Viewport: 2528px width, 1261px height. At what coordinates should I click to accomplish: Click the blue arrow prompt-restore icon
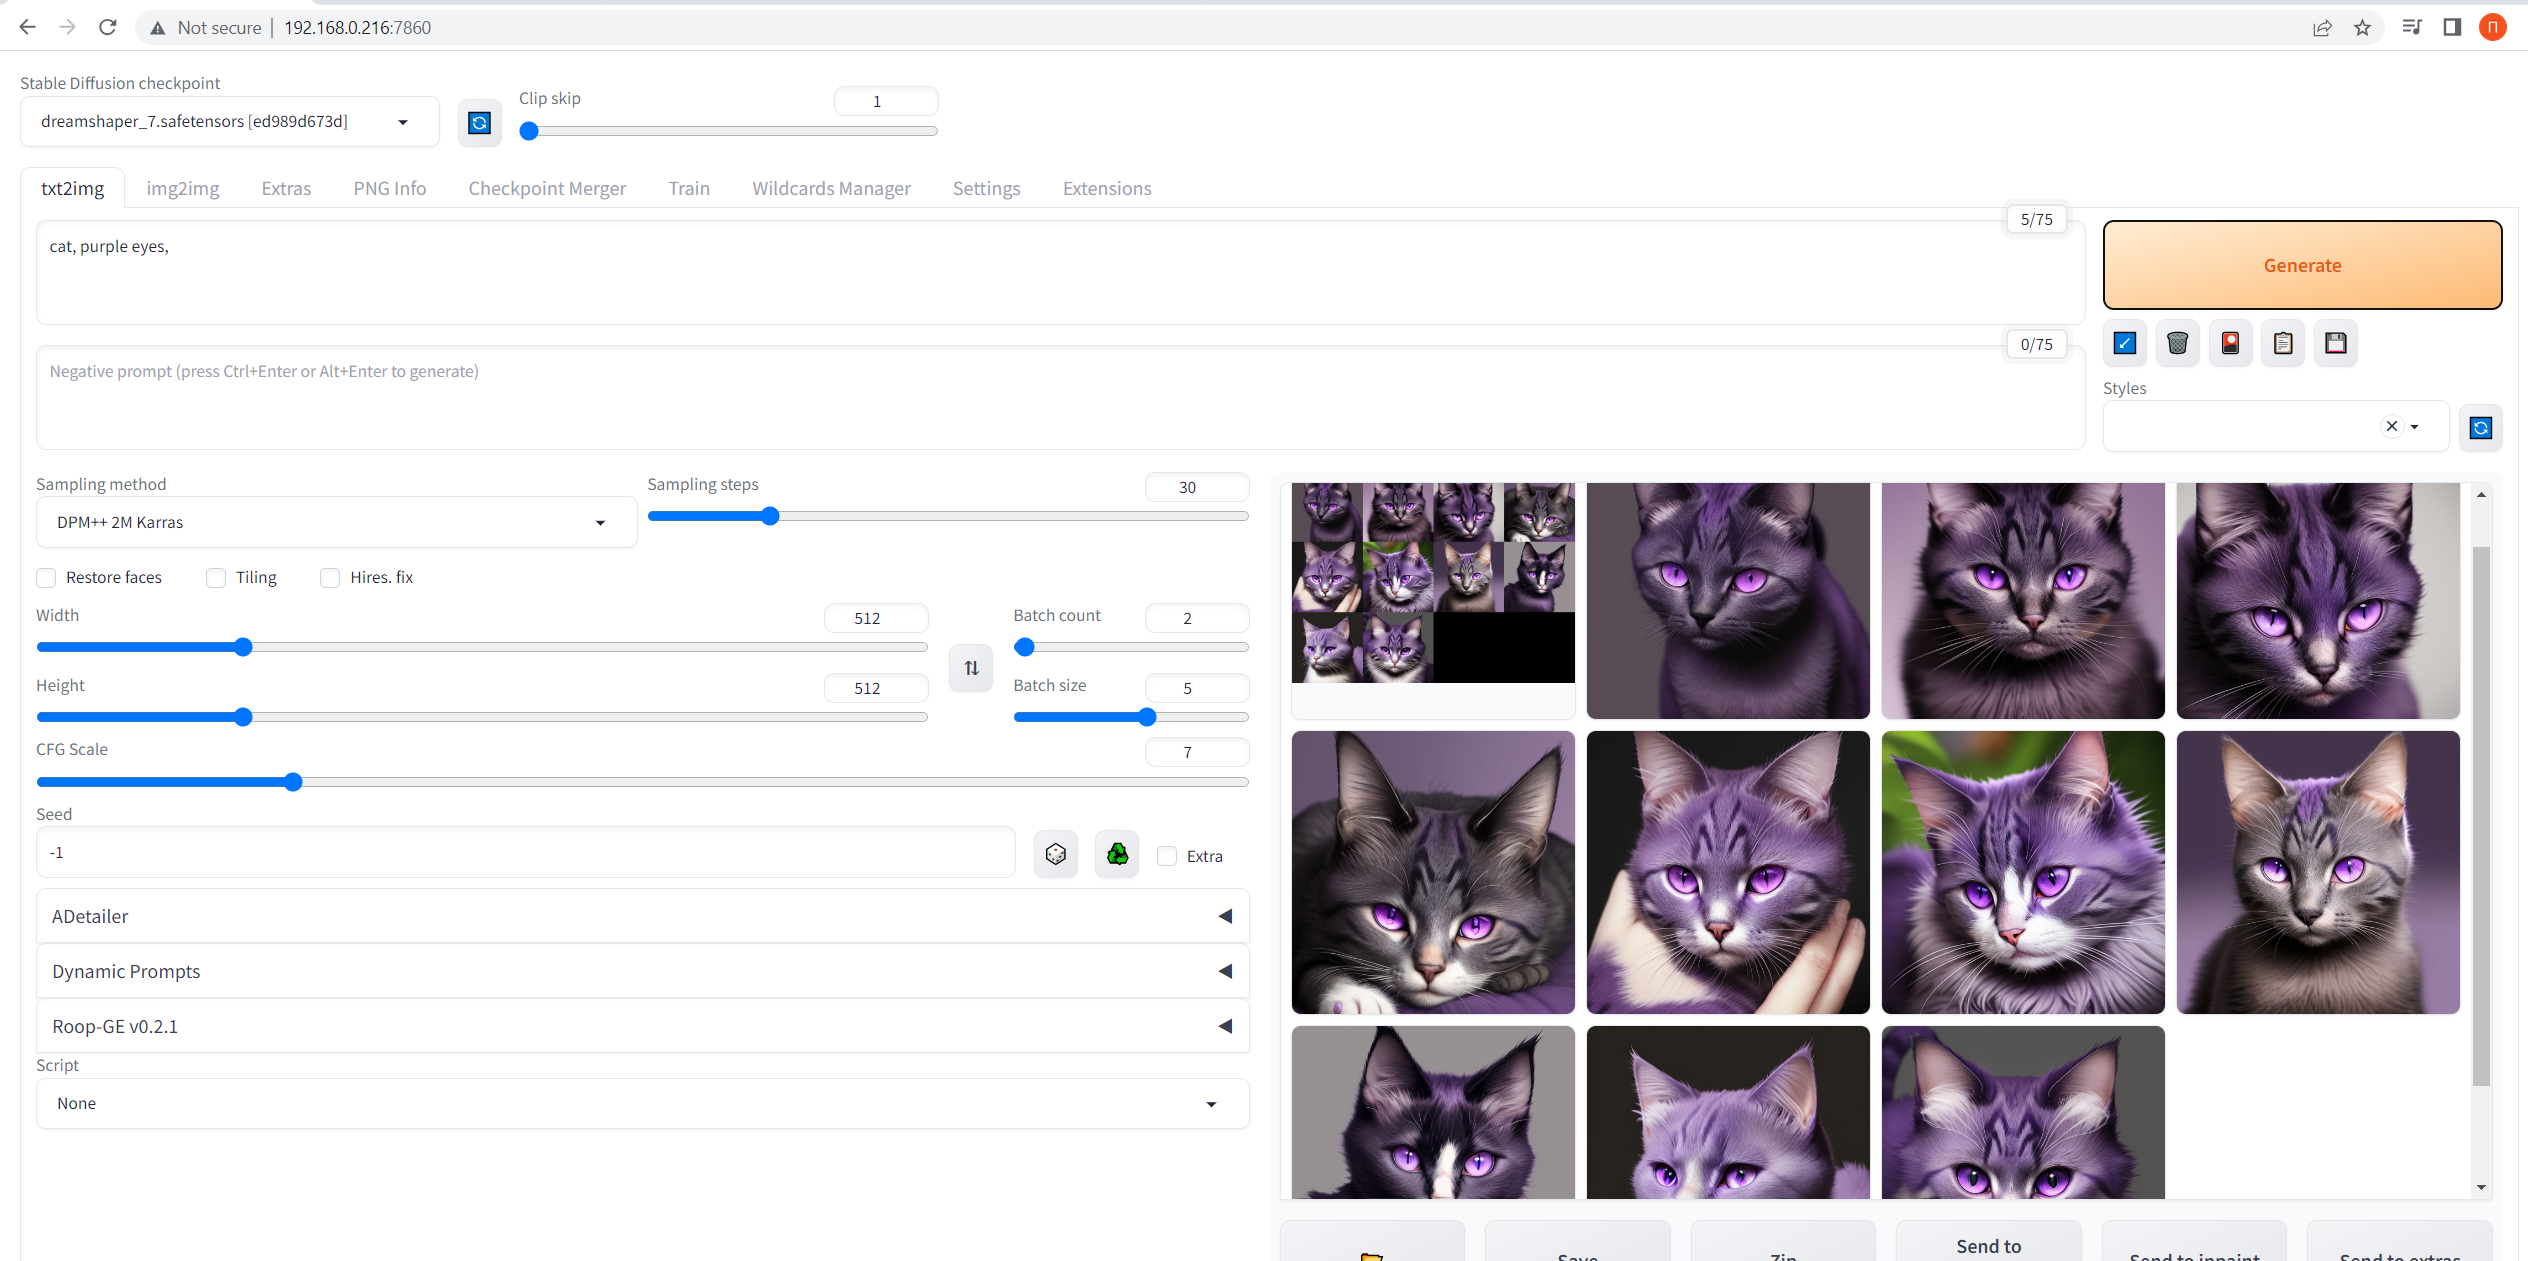2125,343
